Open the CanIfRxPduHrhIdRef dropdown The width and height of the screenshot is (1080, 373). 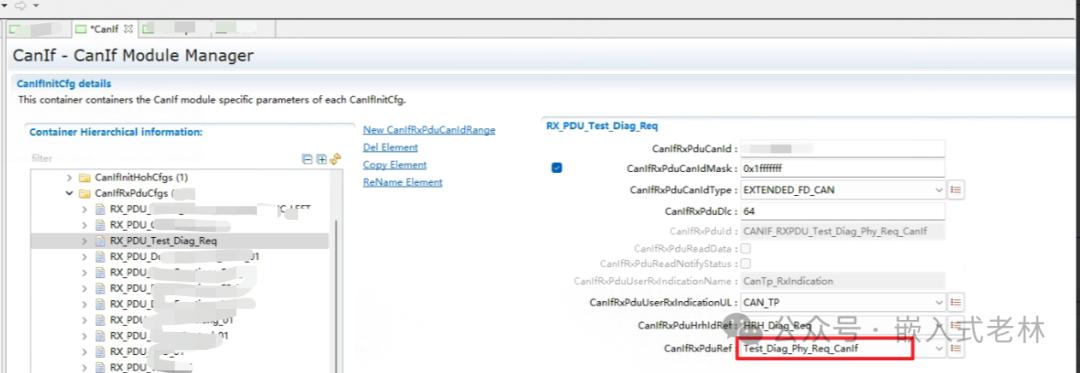pos(939,325)
